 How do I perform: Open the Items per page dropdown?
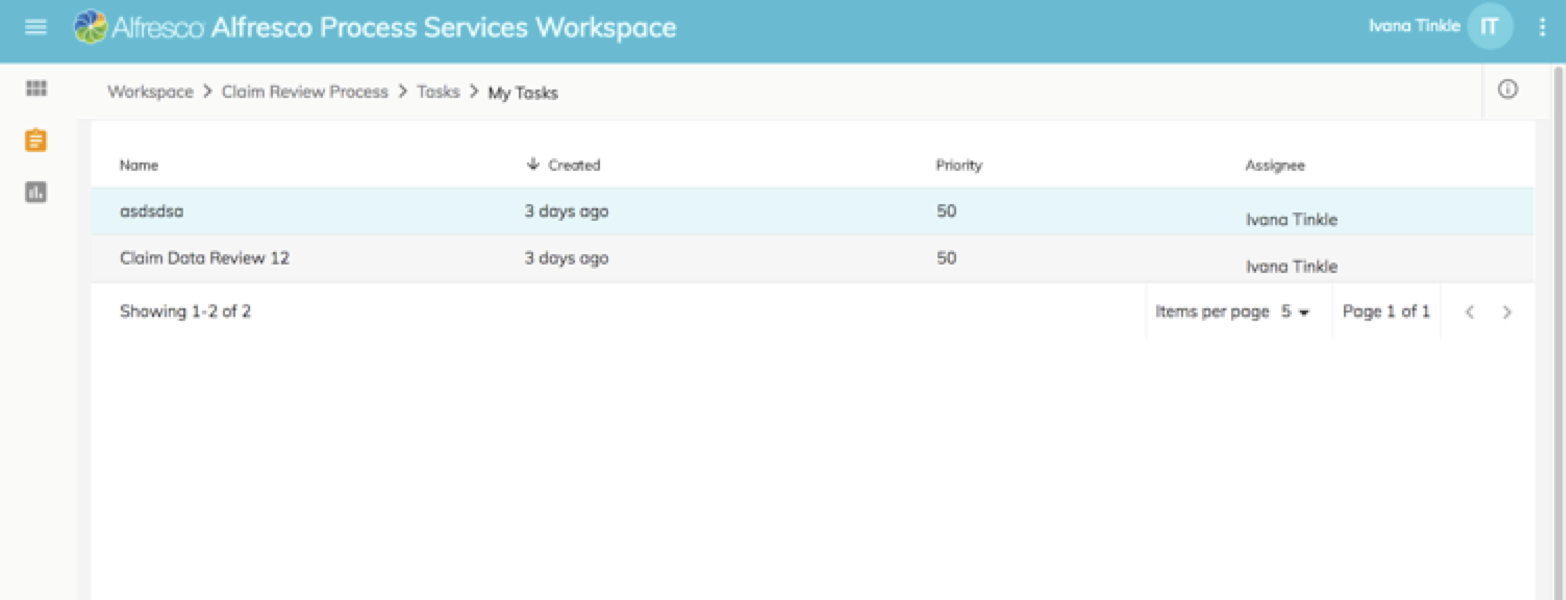click(x=1291, y=311)
